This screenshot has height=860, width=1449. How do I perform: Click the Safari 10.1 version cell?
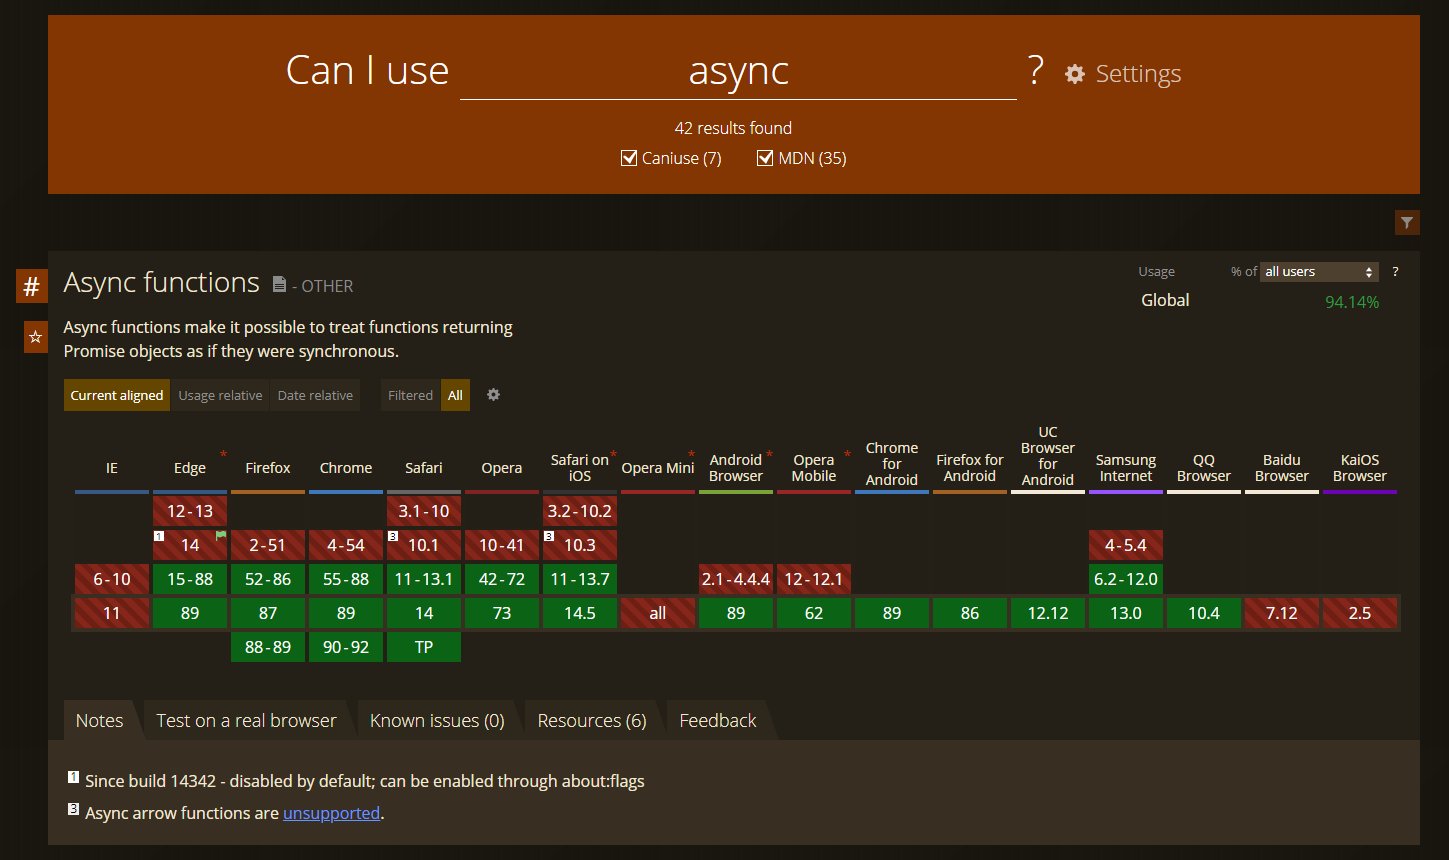424,545
